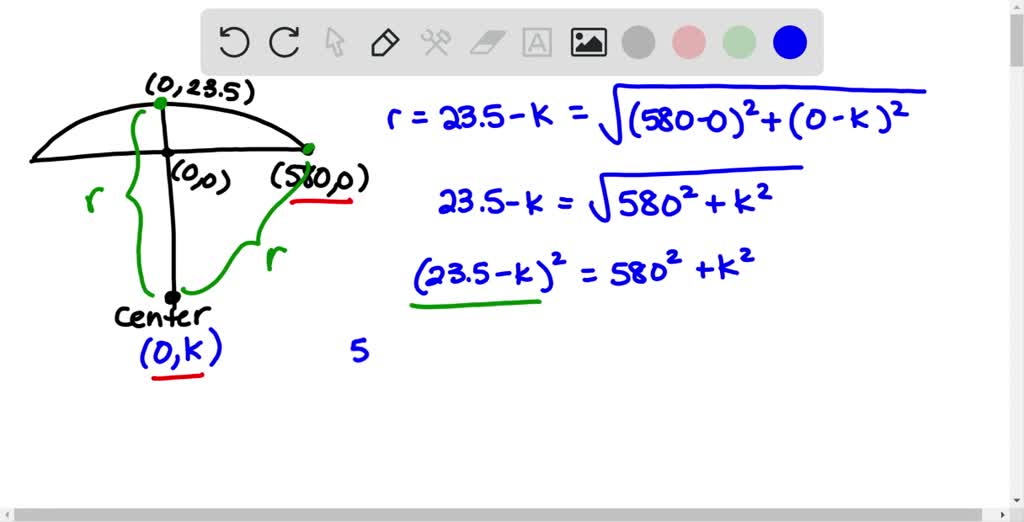Click the horizontal scrollbar at bottom

(x=498, y=515)
